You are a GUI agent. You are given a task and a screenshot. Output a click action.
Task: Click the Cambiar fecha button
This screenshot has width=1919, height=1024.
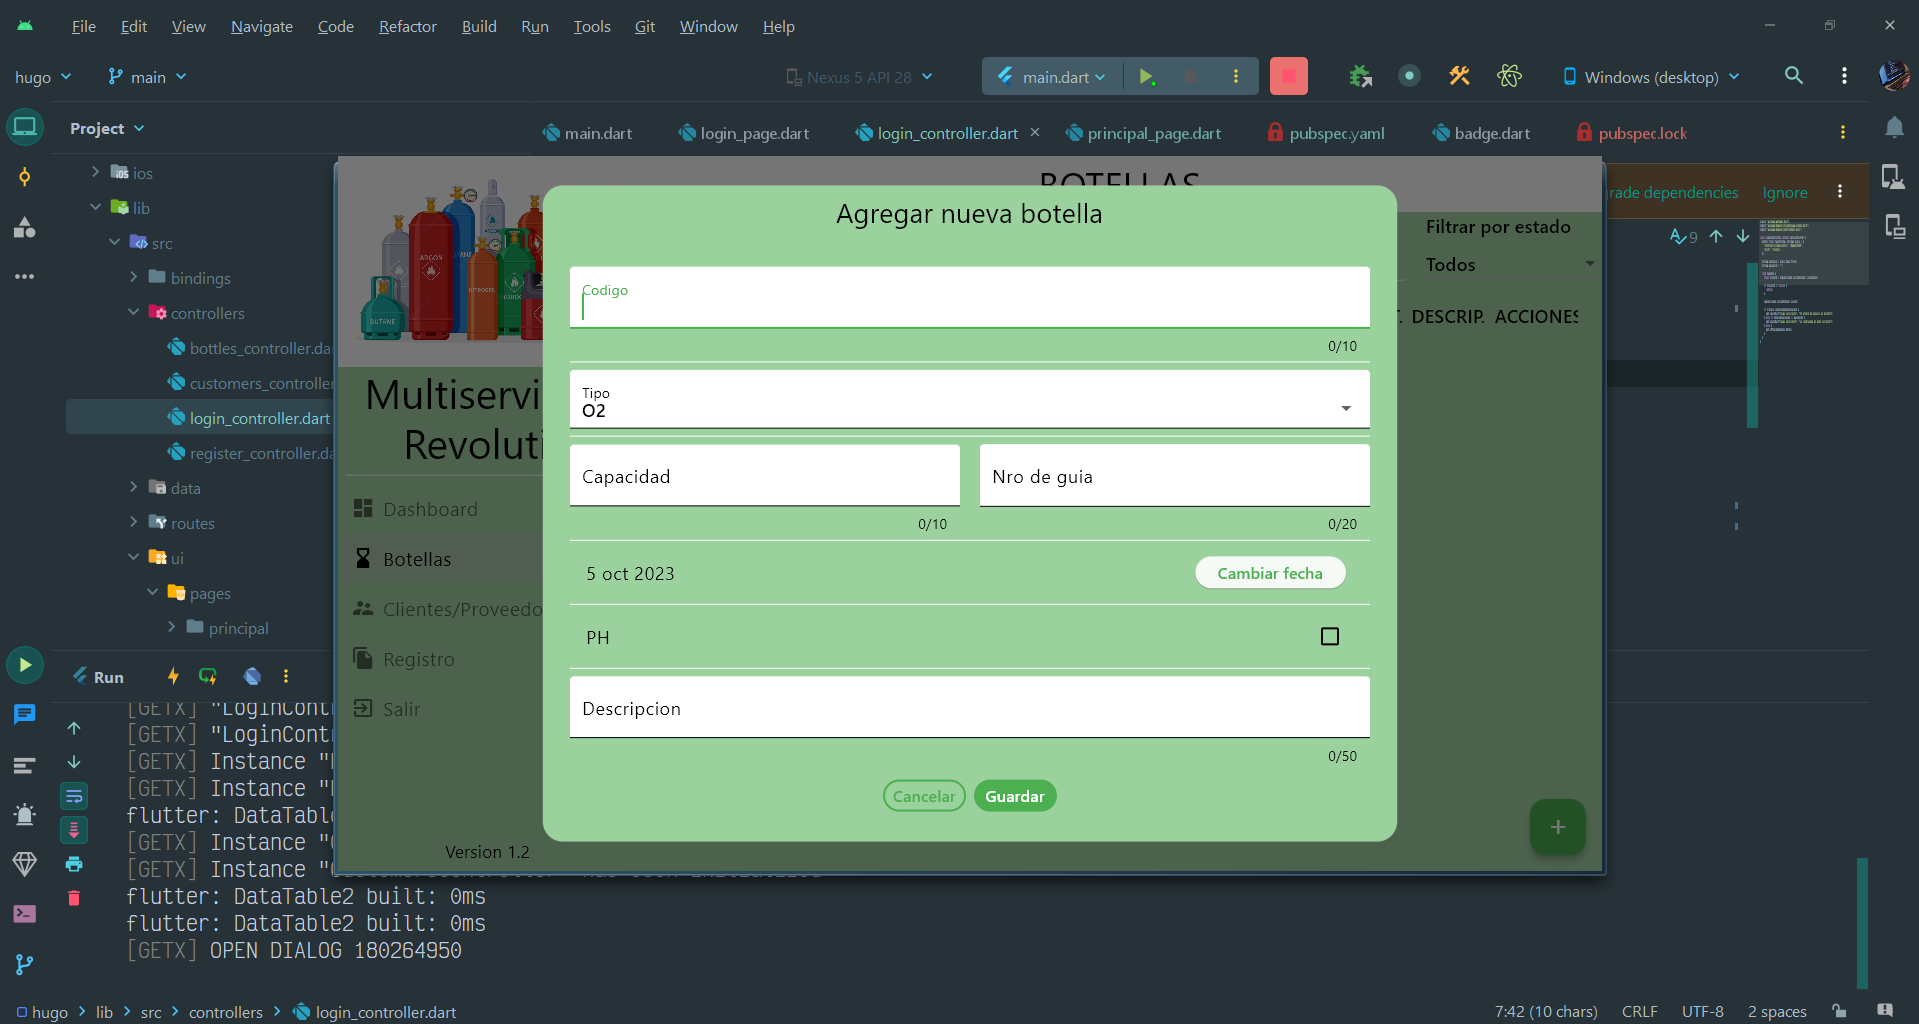[x=1270, y=573]
